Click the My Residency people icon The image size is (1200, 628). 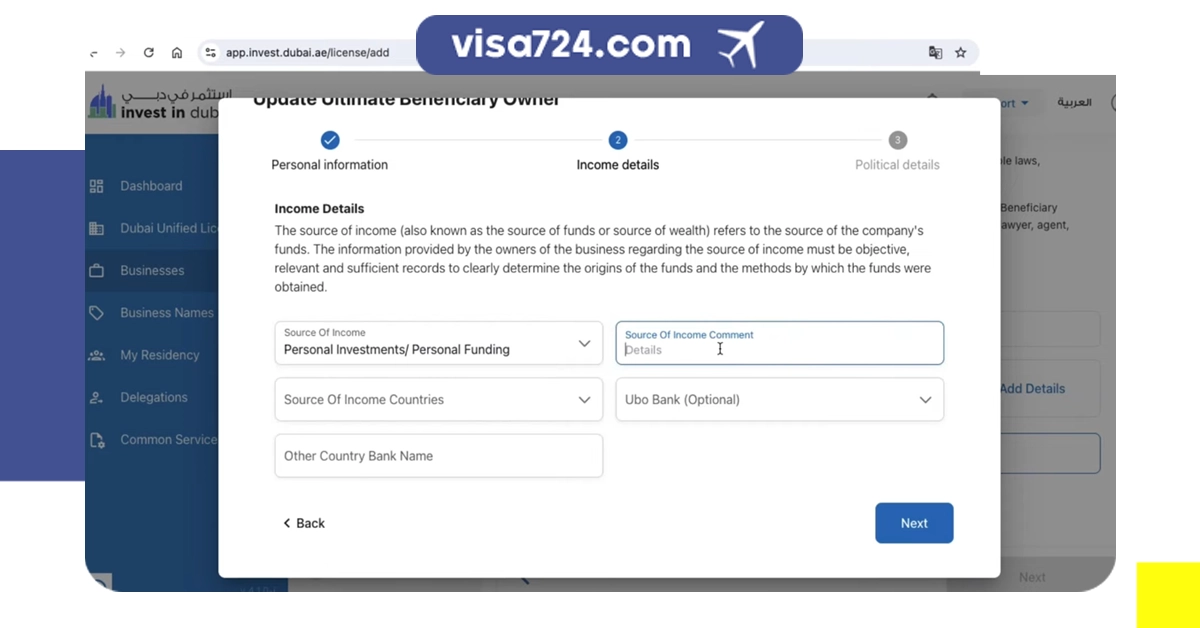(x=97, y=355)
